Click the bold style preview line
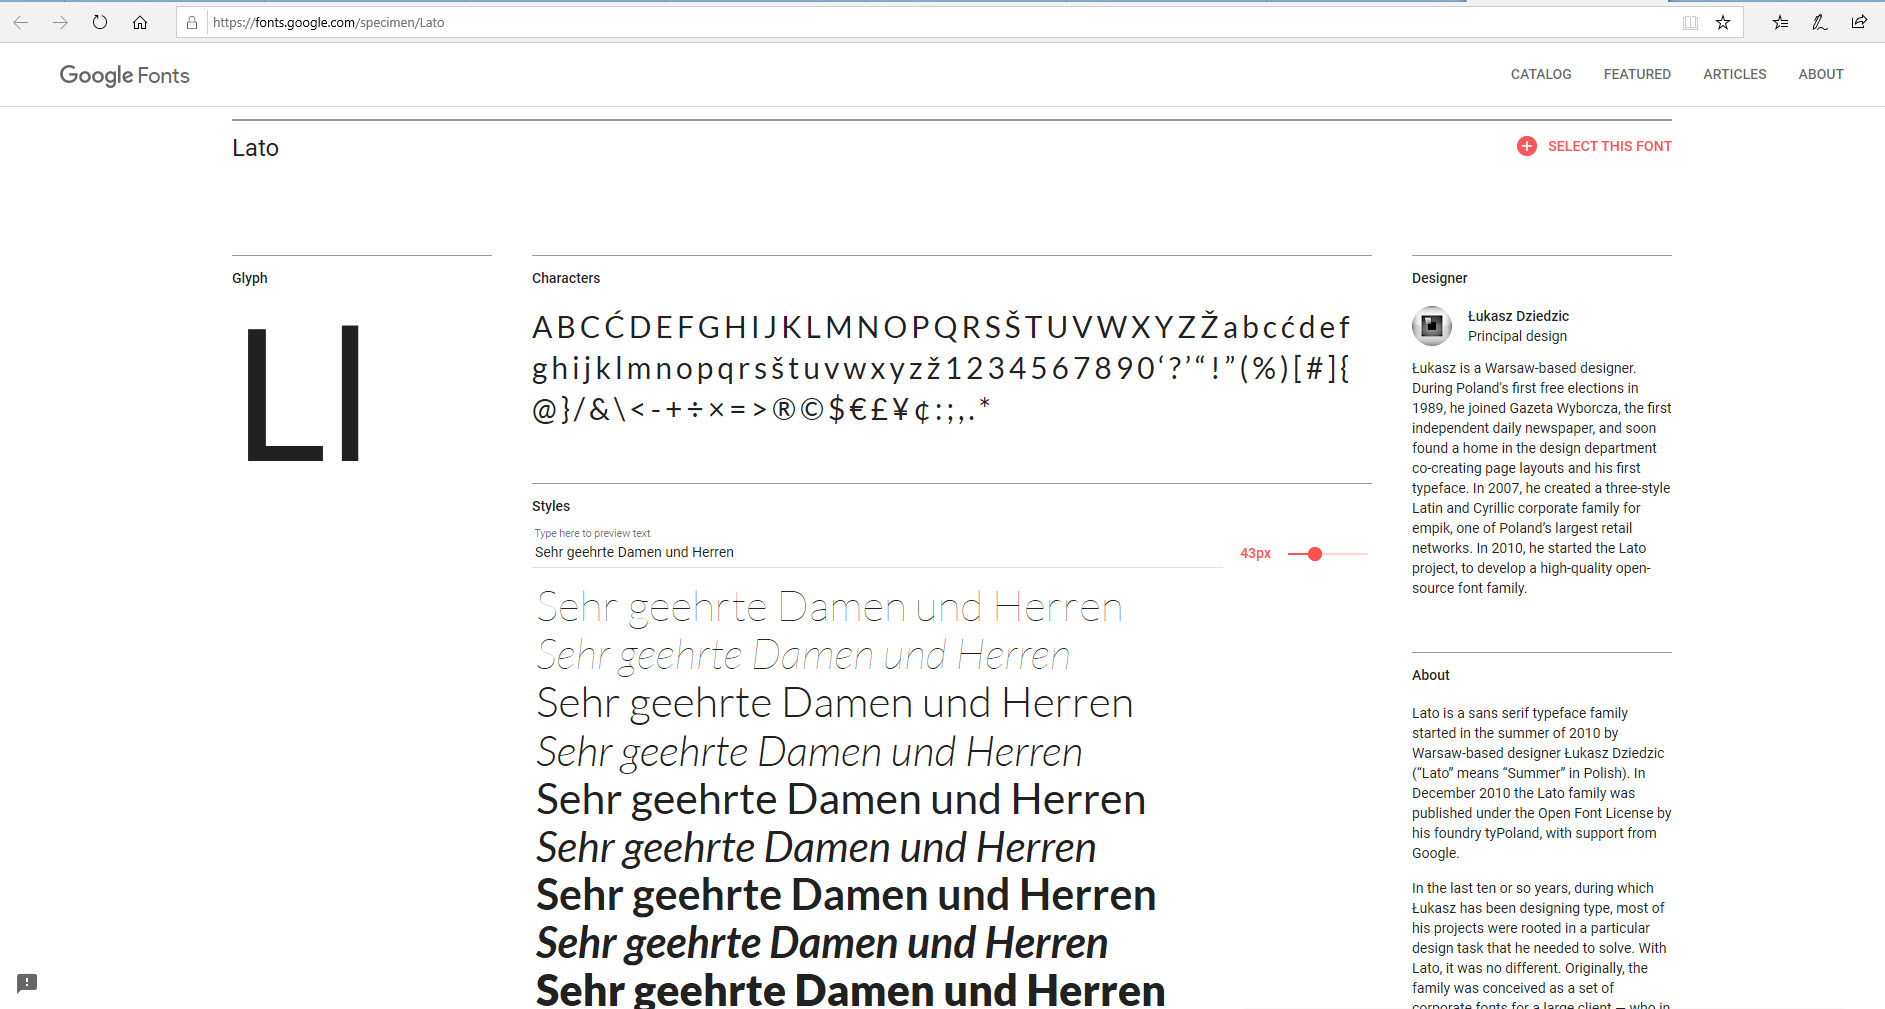The width and height of the screenshot is (1885, 1009). click(x=846, y=895)
